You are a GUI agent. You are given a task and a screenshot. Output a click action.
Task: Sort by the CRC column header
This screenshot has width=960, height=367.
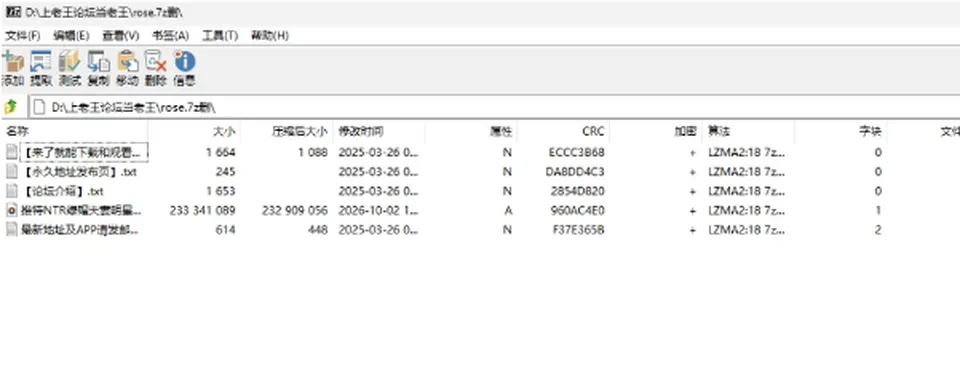click(x=564, y=131)
